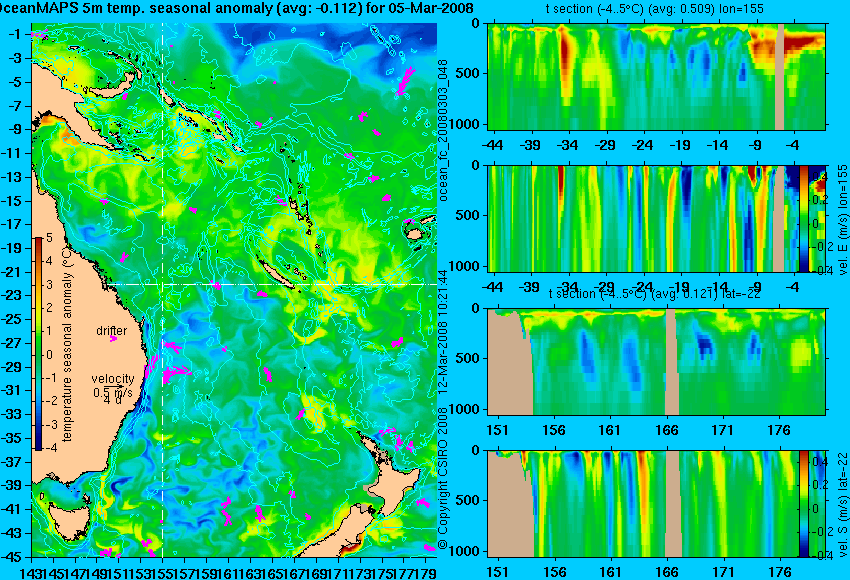Click the tan land column in the lon=155 temperature section
Screen dimensions: 850x580
coord(779,76)
